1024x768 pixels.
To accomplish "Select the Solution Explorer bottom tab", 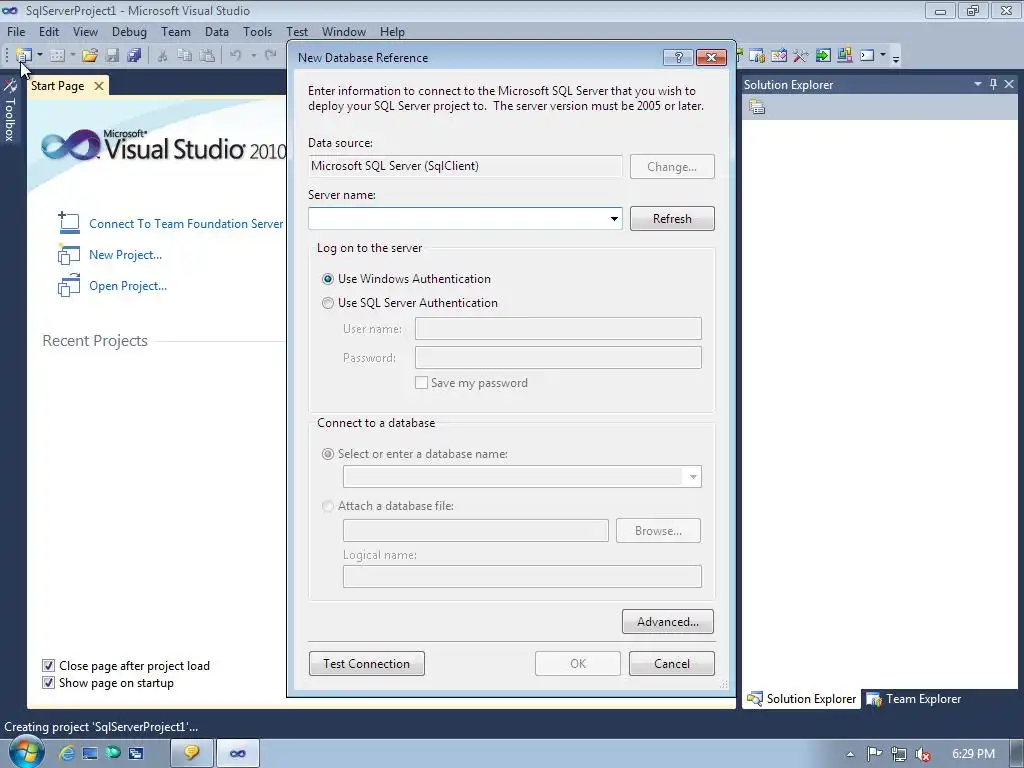I will click(801, 699).
